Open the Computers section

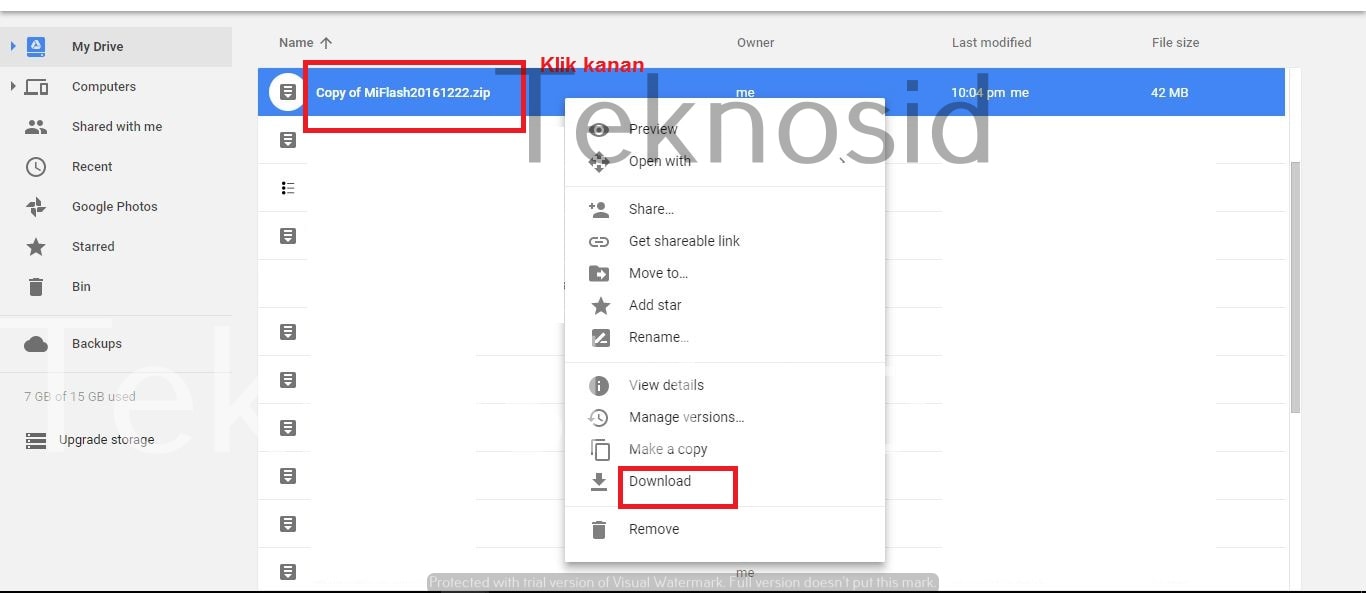tap(104, 87)
